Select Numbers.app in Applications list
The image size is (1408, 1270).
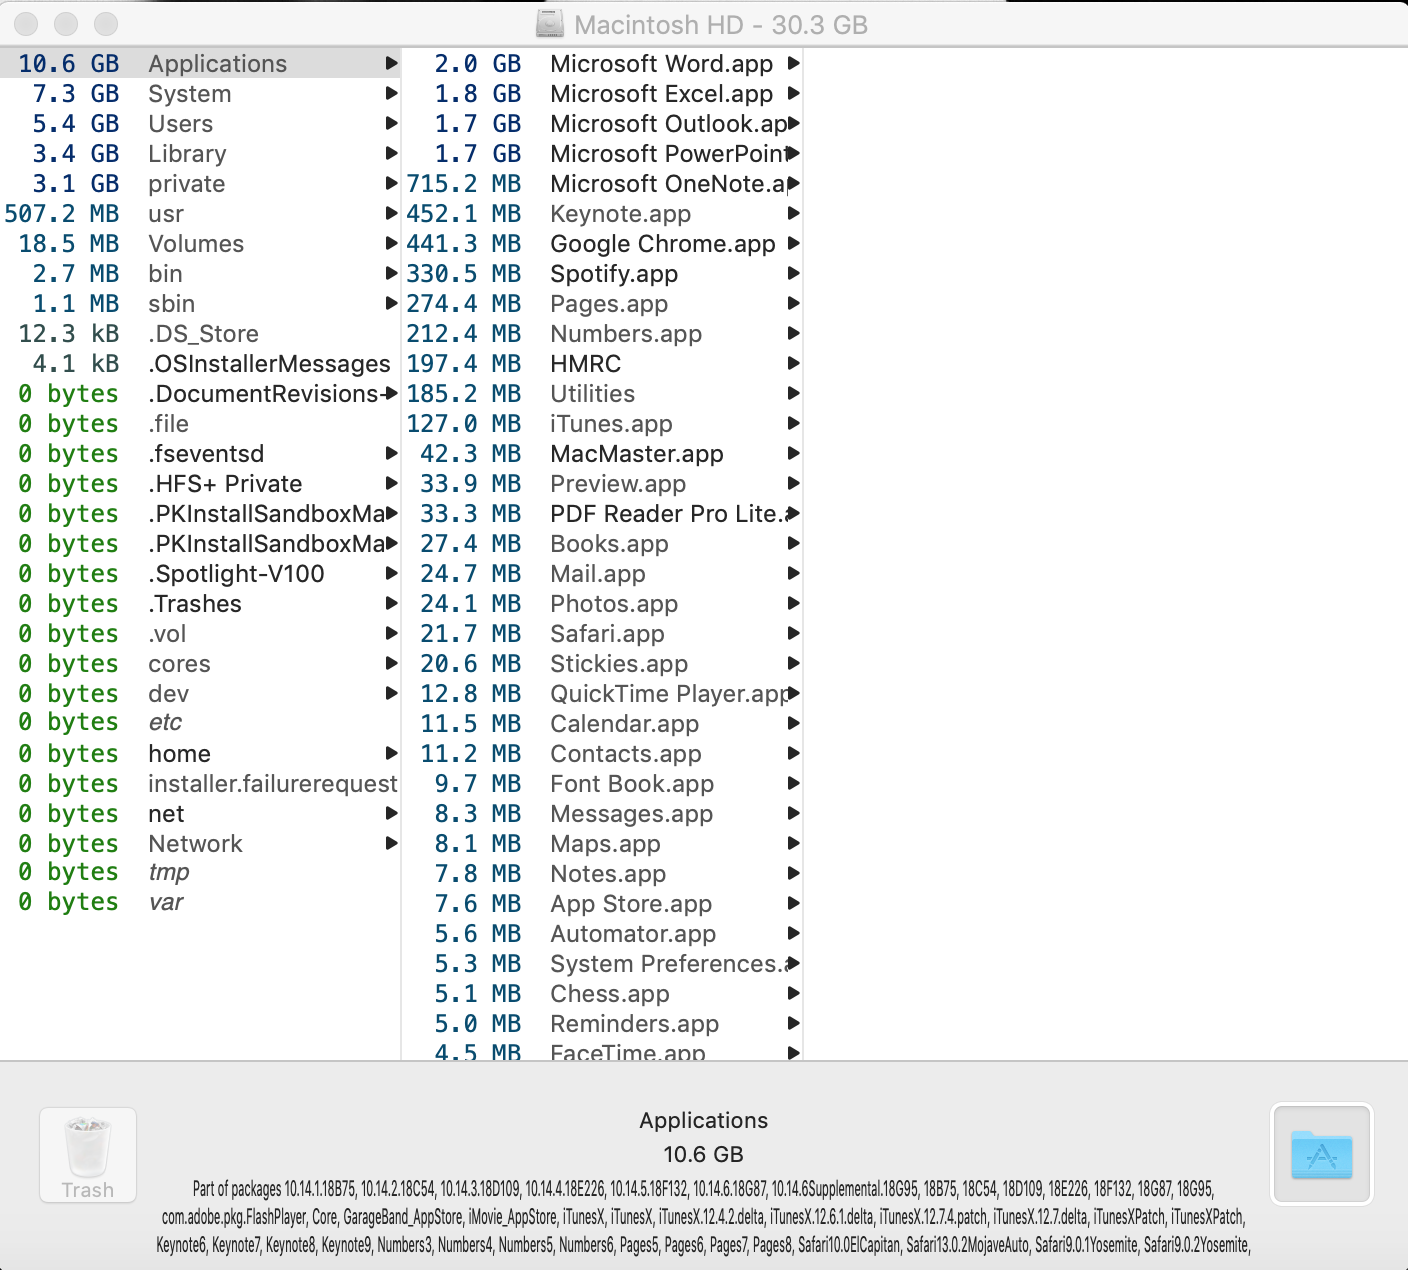click(603, 334)
